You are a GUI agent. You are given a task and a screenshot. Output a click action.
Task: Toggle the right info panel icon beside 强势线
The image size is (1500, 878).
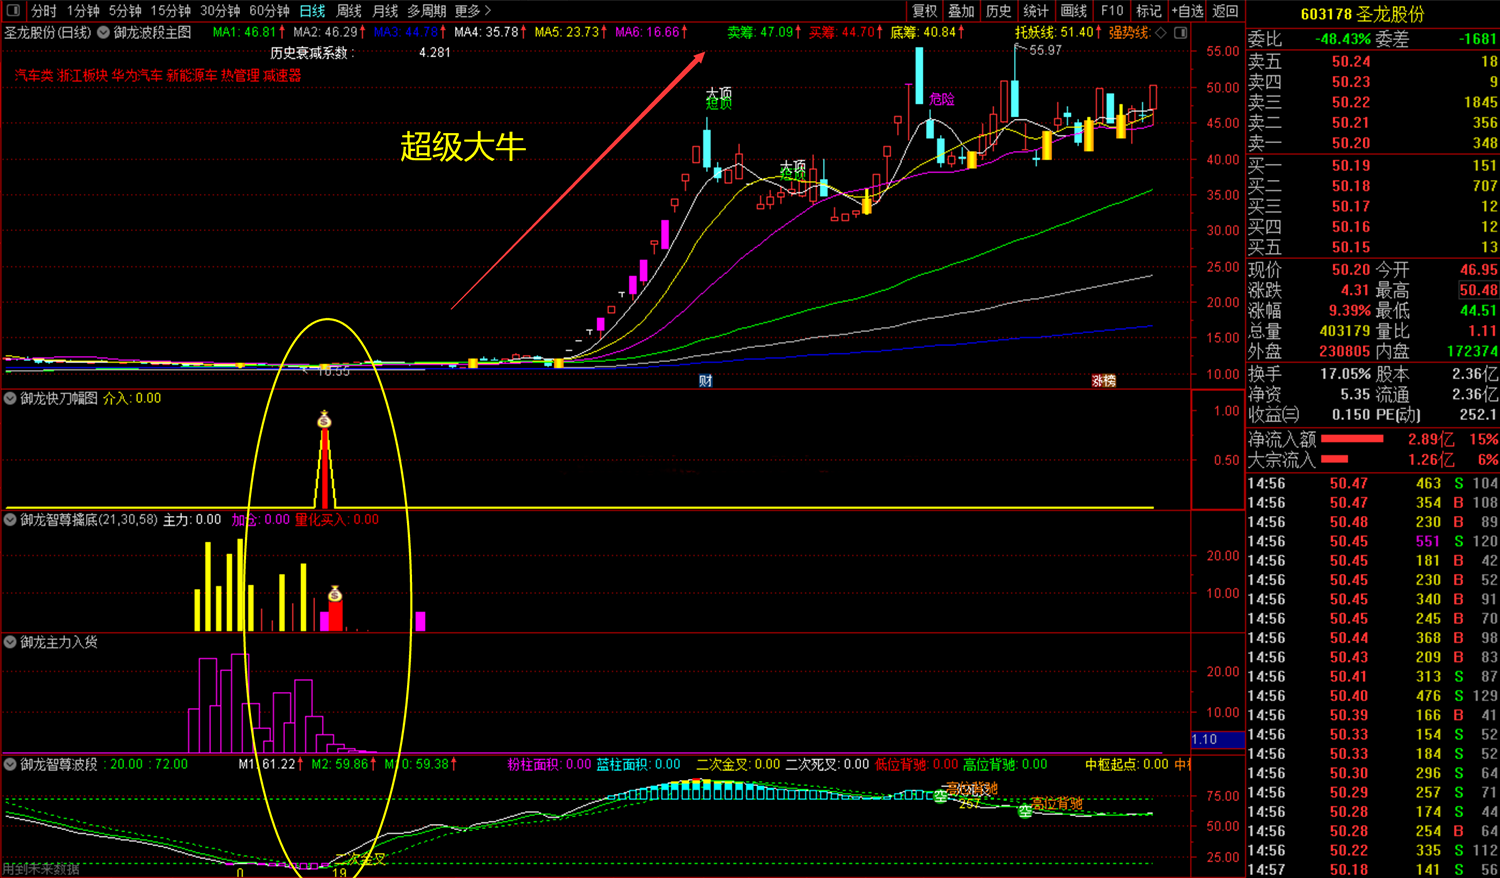click(x=1180, y=33)
